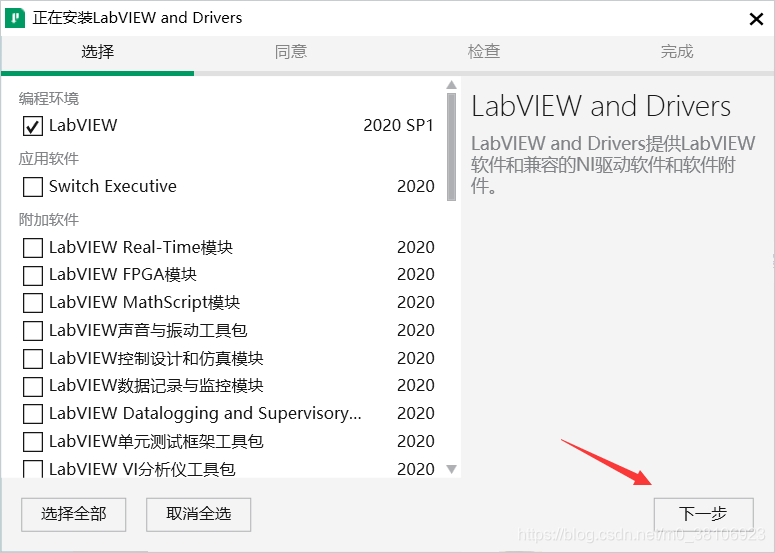This screenshot has height=553, width=775.
Task: Click the 应用软件 section heading
Action: point(49,159)
